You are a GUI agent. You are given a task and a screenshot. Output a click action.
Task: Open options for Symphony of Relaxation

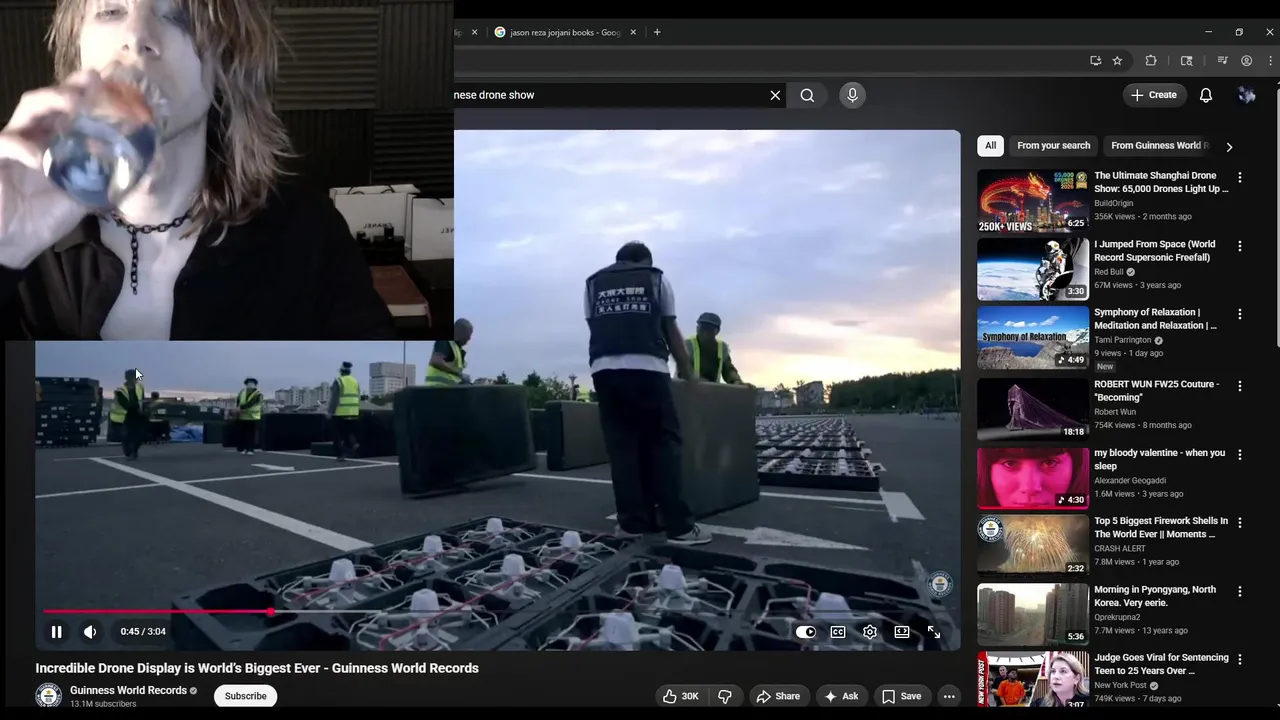[x=1240, y=314]
